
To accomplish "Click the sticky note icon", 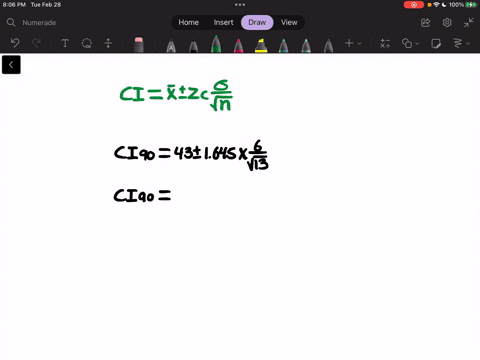I will 436,43.
